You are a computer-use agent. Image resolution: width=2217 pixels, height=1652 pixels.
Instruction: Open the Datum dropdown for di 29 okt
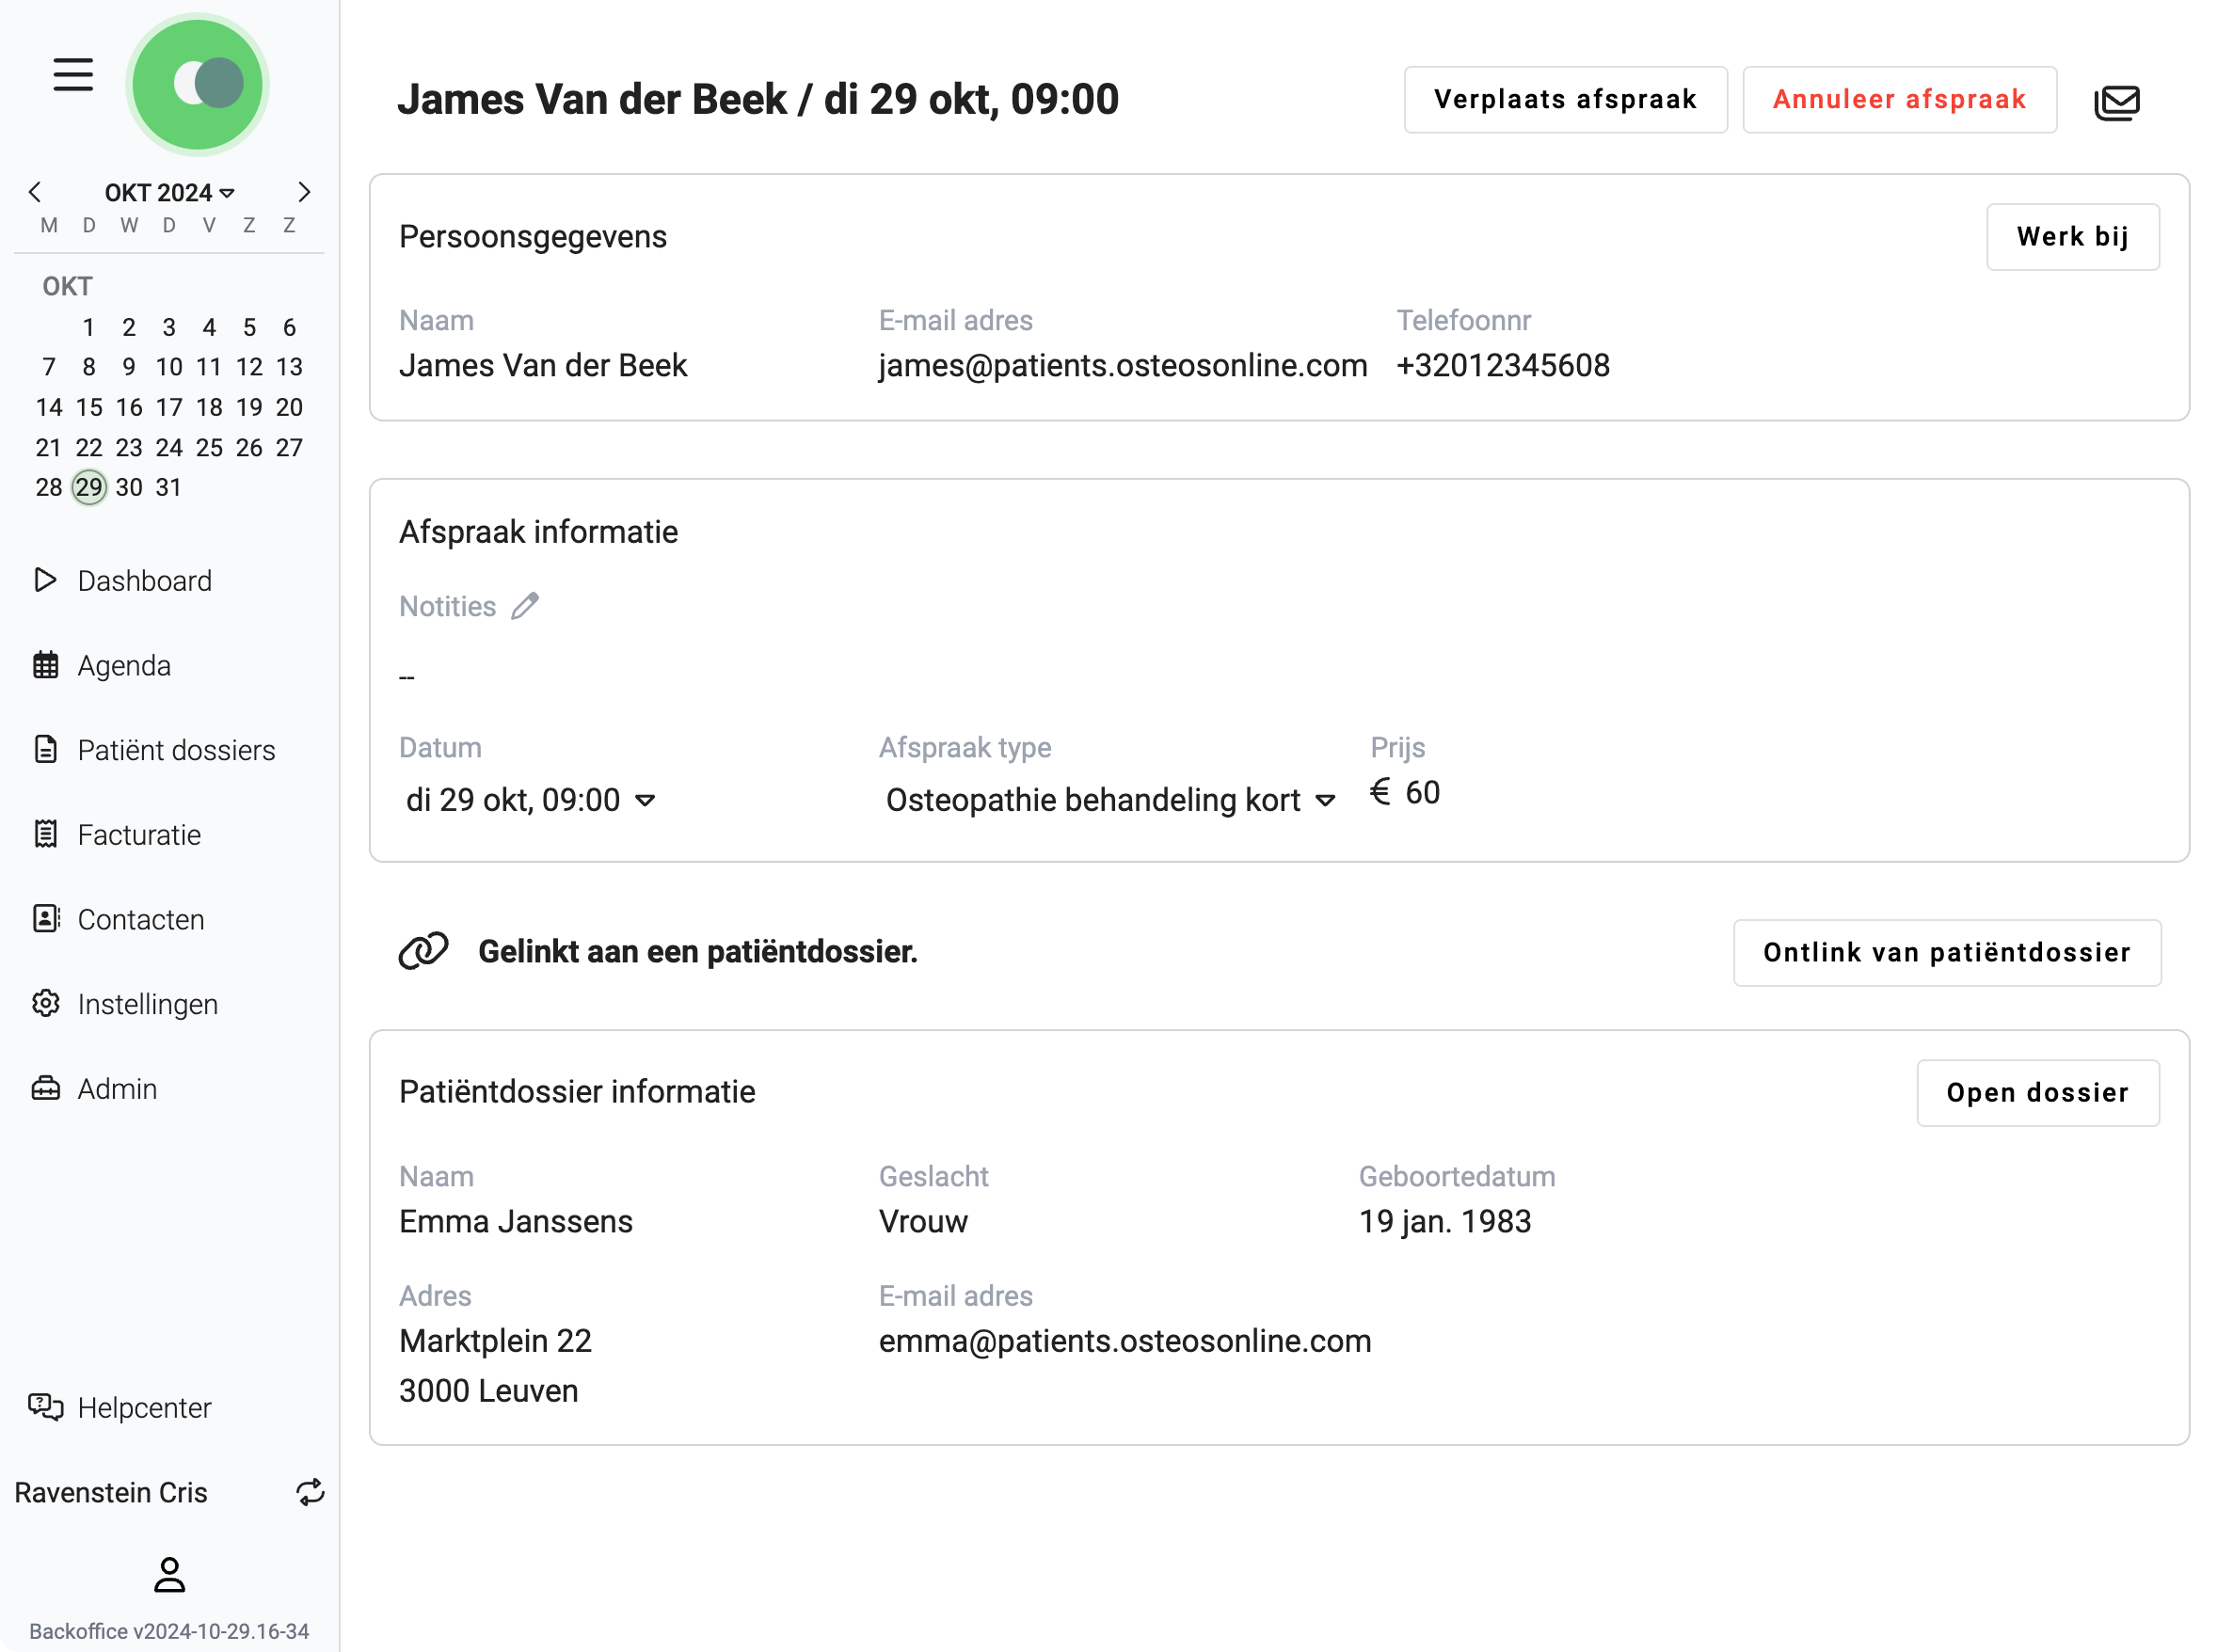click(646, 800)
